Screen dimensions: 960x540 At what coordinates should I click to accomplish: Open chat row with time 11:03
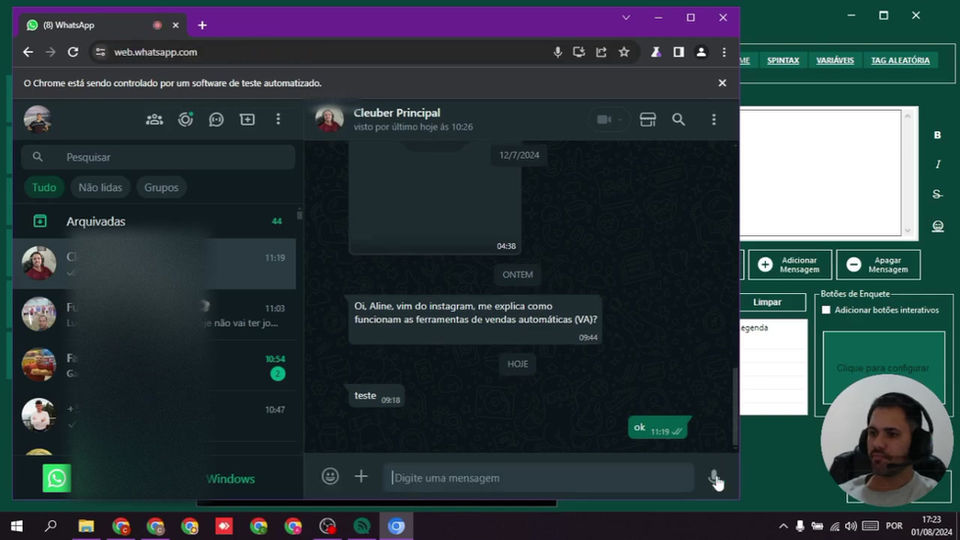[x=154, y=314]
